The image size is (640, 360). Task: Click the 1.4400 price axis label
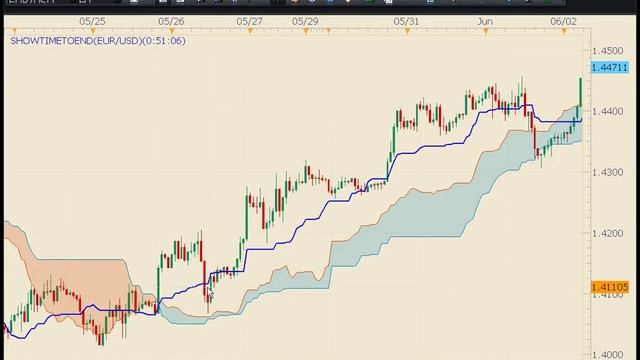point(608,111)
